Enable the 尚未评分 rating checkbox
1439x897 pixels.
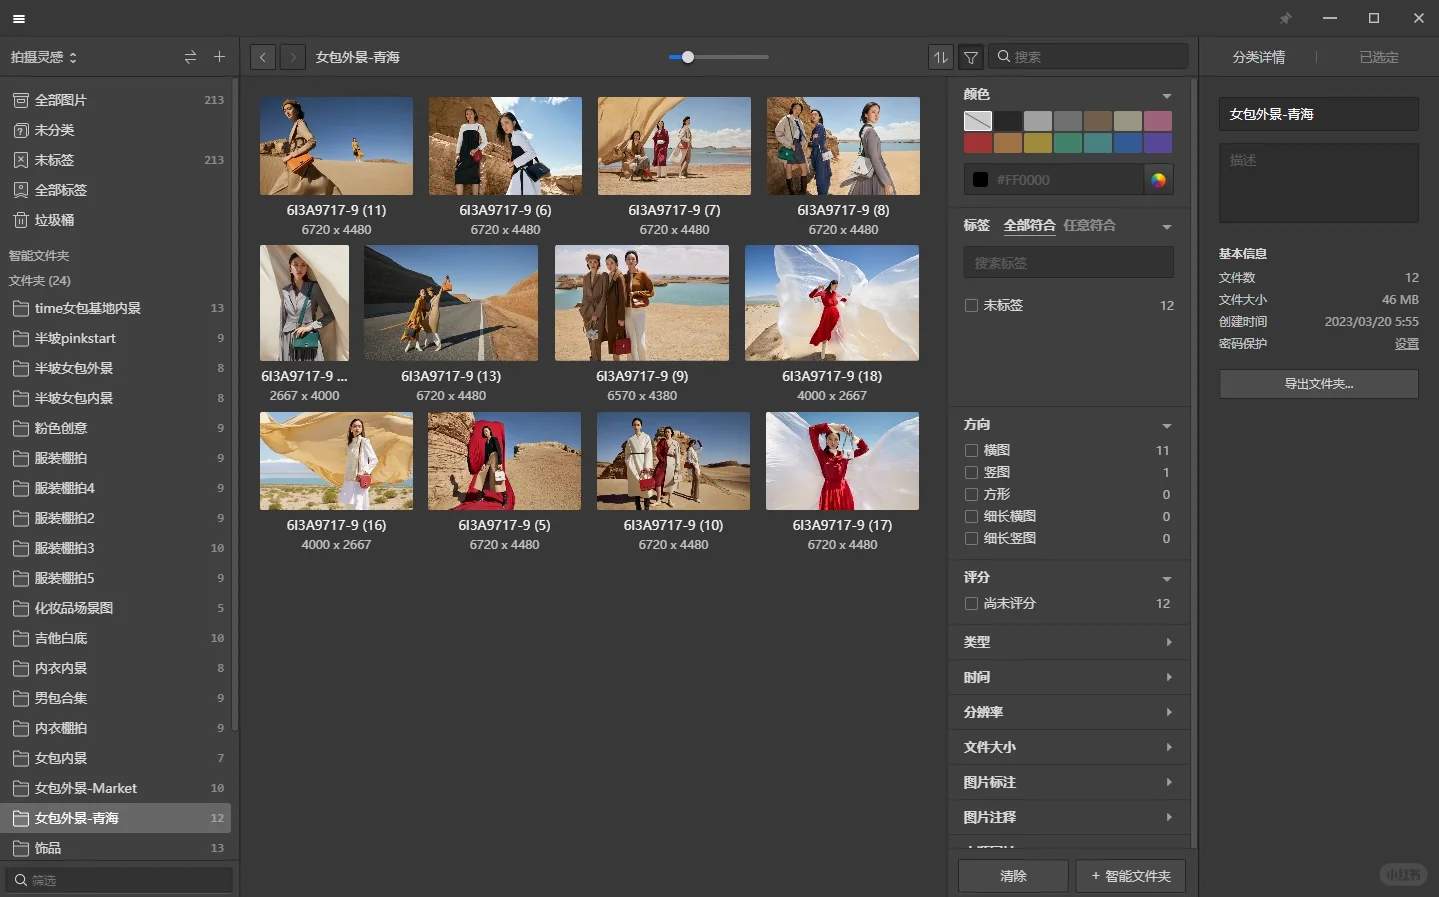[971, 603]
